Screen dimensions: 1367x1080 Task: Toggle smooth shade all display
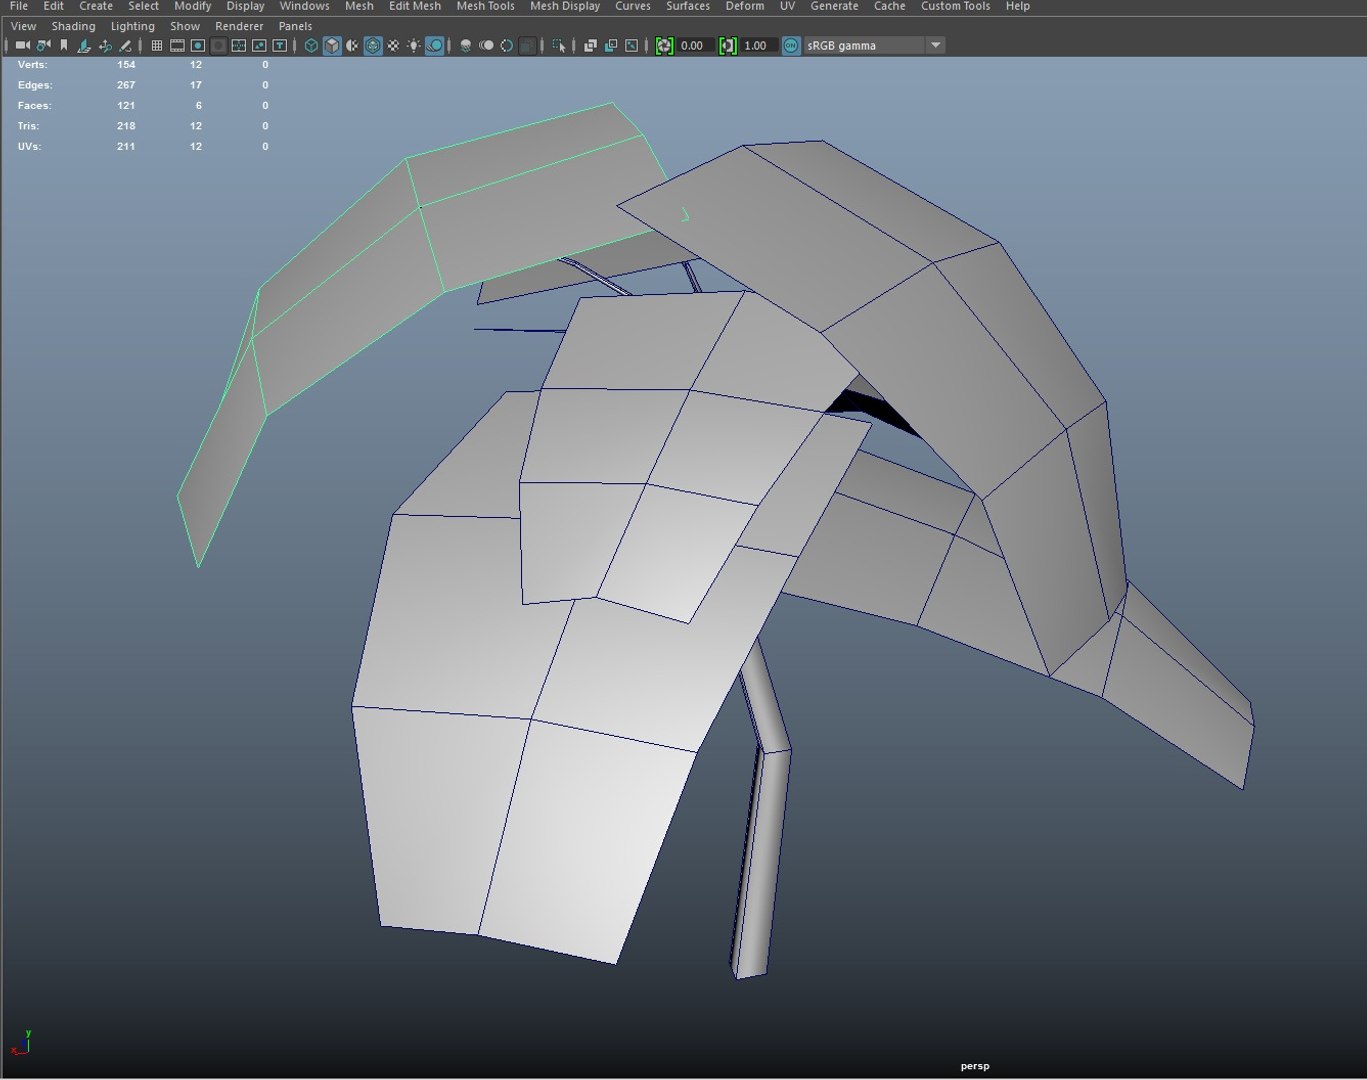[x=332, y=45]
